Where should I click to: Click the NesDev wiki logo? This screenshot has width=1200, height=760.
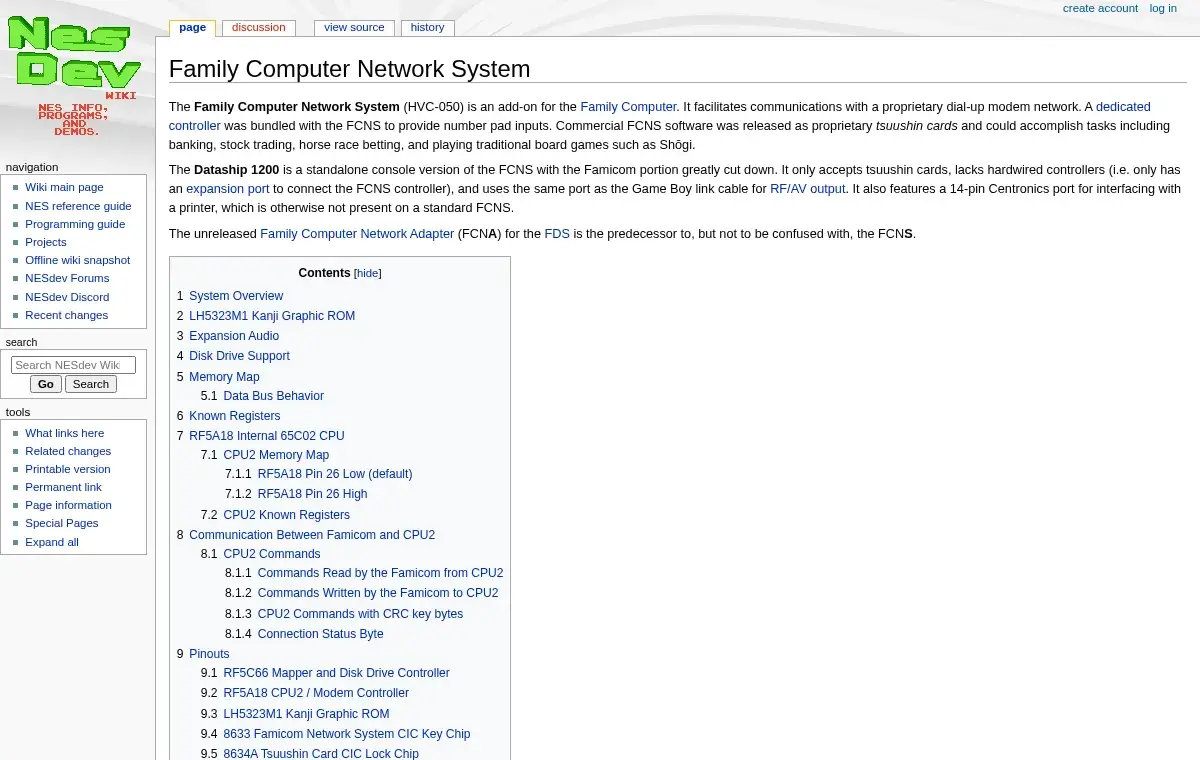tap(74, 76)
